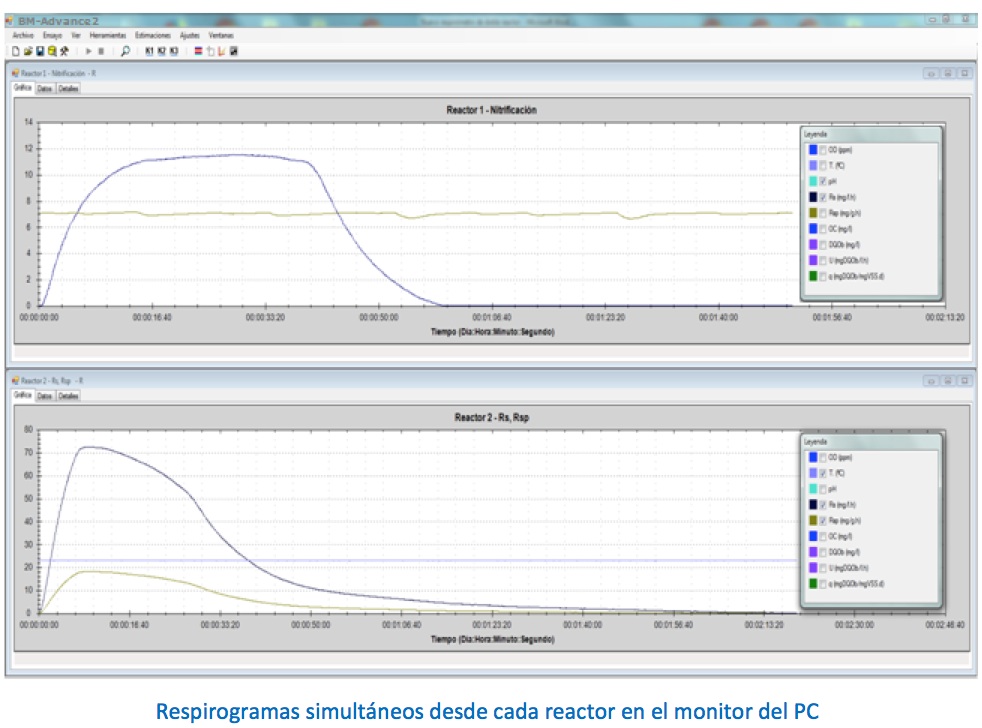Enable OD (ppm) checkbox in Reactor 1 legend
This screenshot has height=728, width=982.
824,150
